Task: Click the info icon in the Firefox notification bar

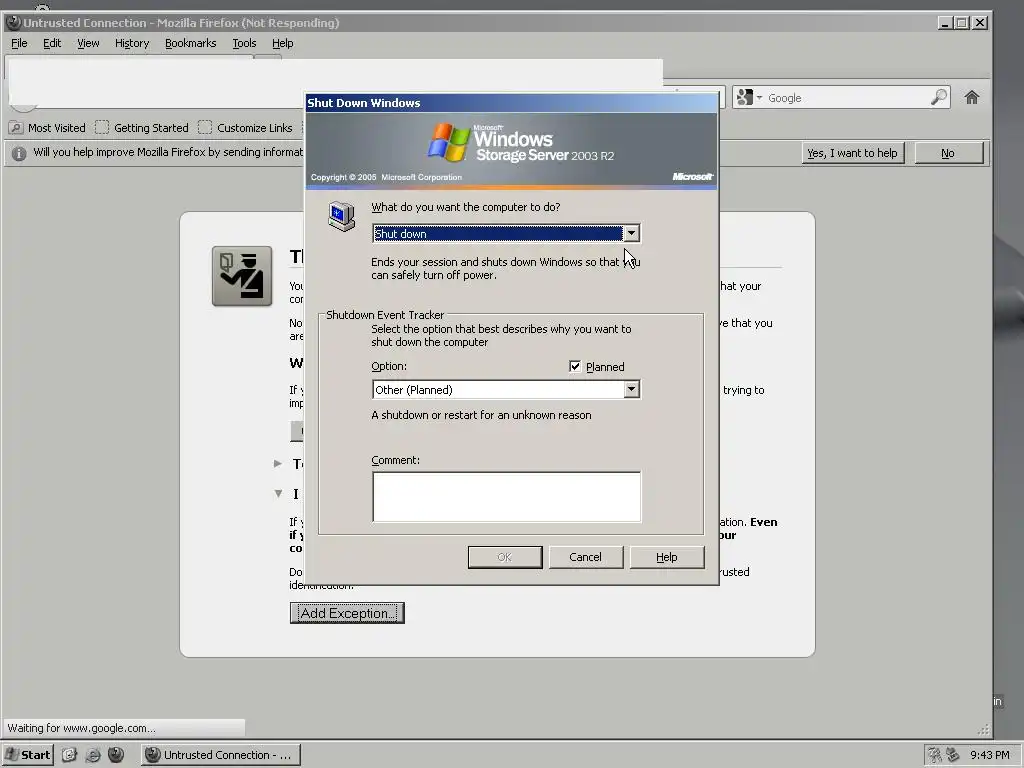Action: click(19, 153)
